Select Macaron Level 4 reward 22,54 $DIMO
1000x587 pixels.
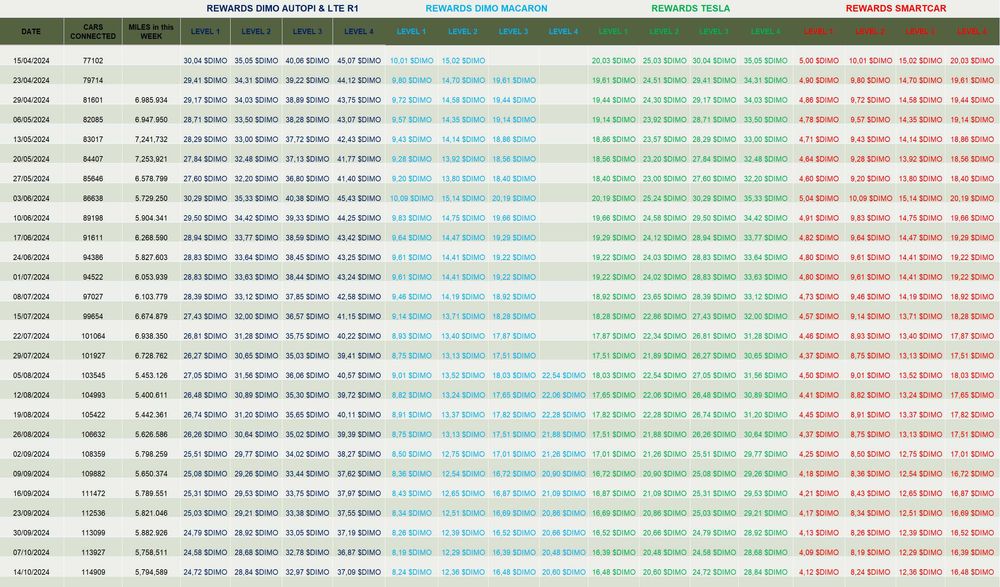(564, 376)
